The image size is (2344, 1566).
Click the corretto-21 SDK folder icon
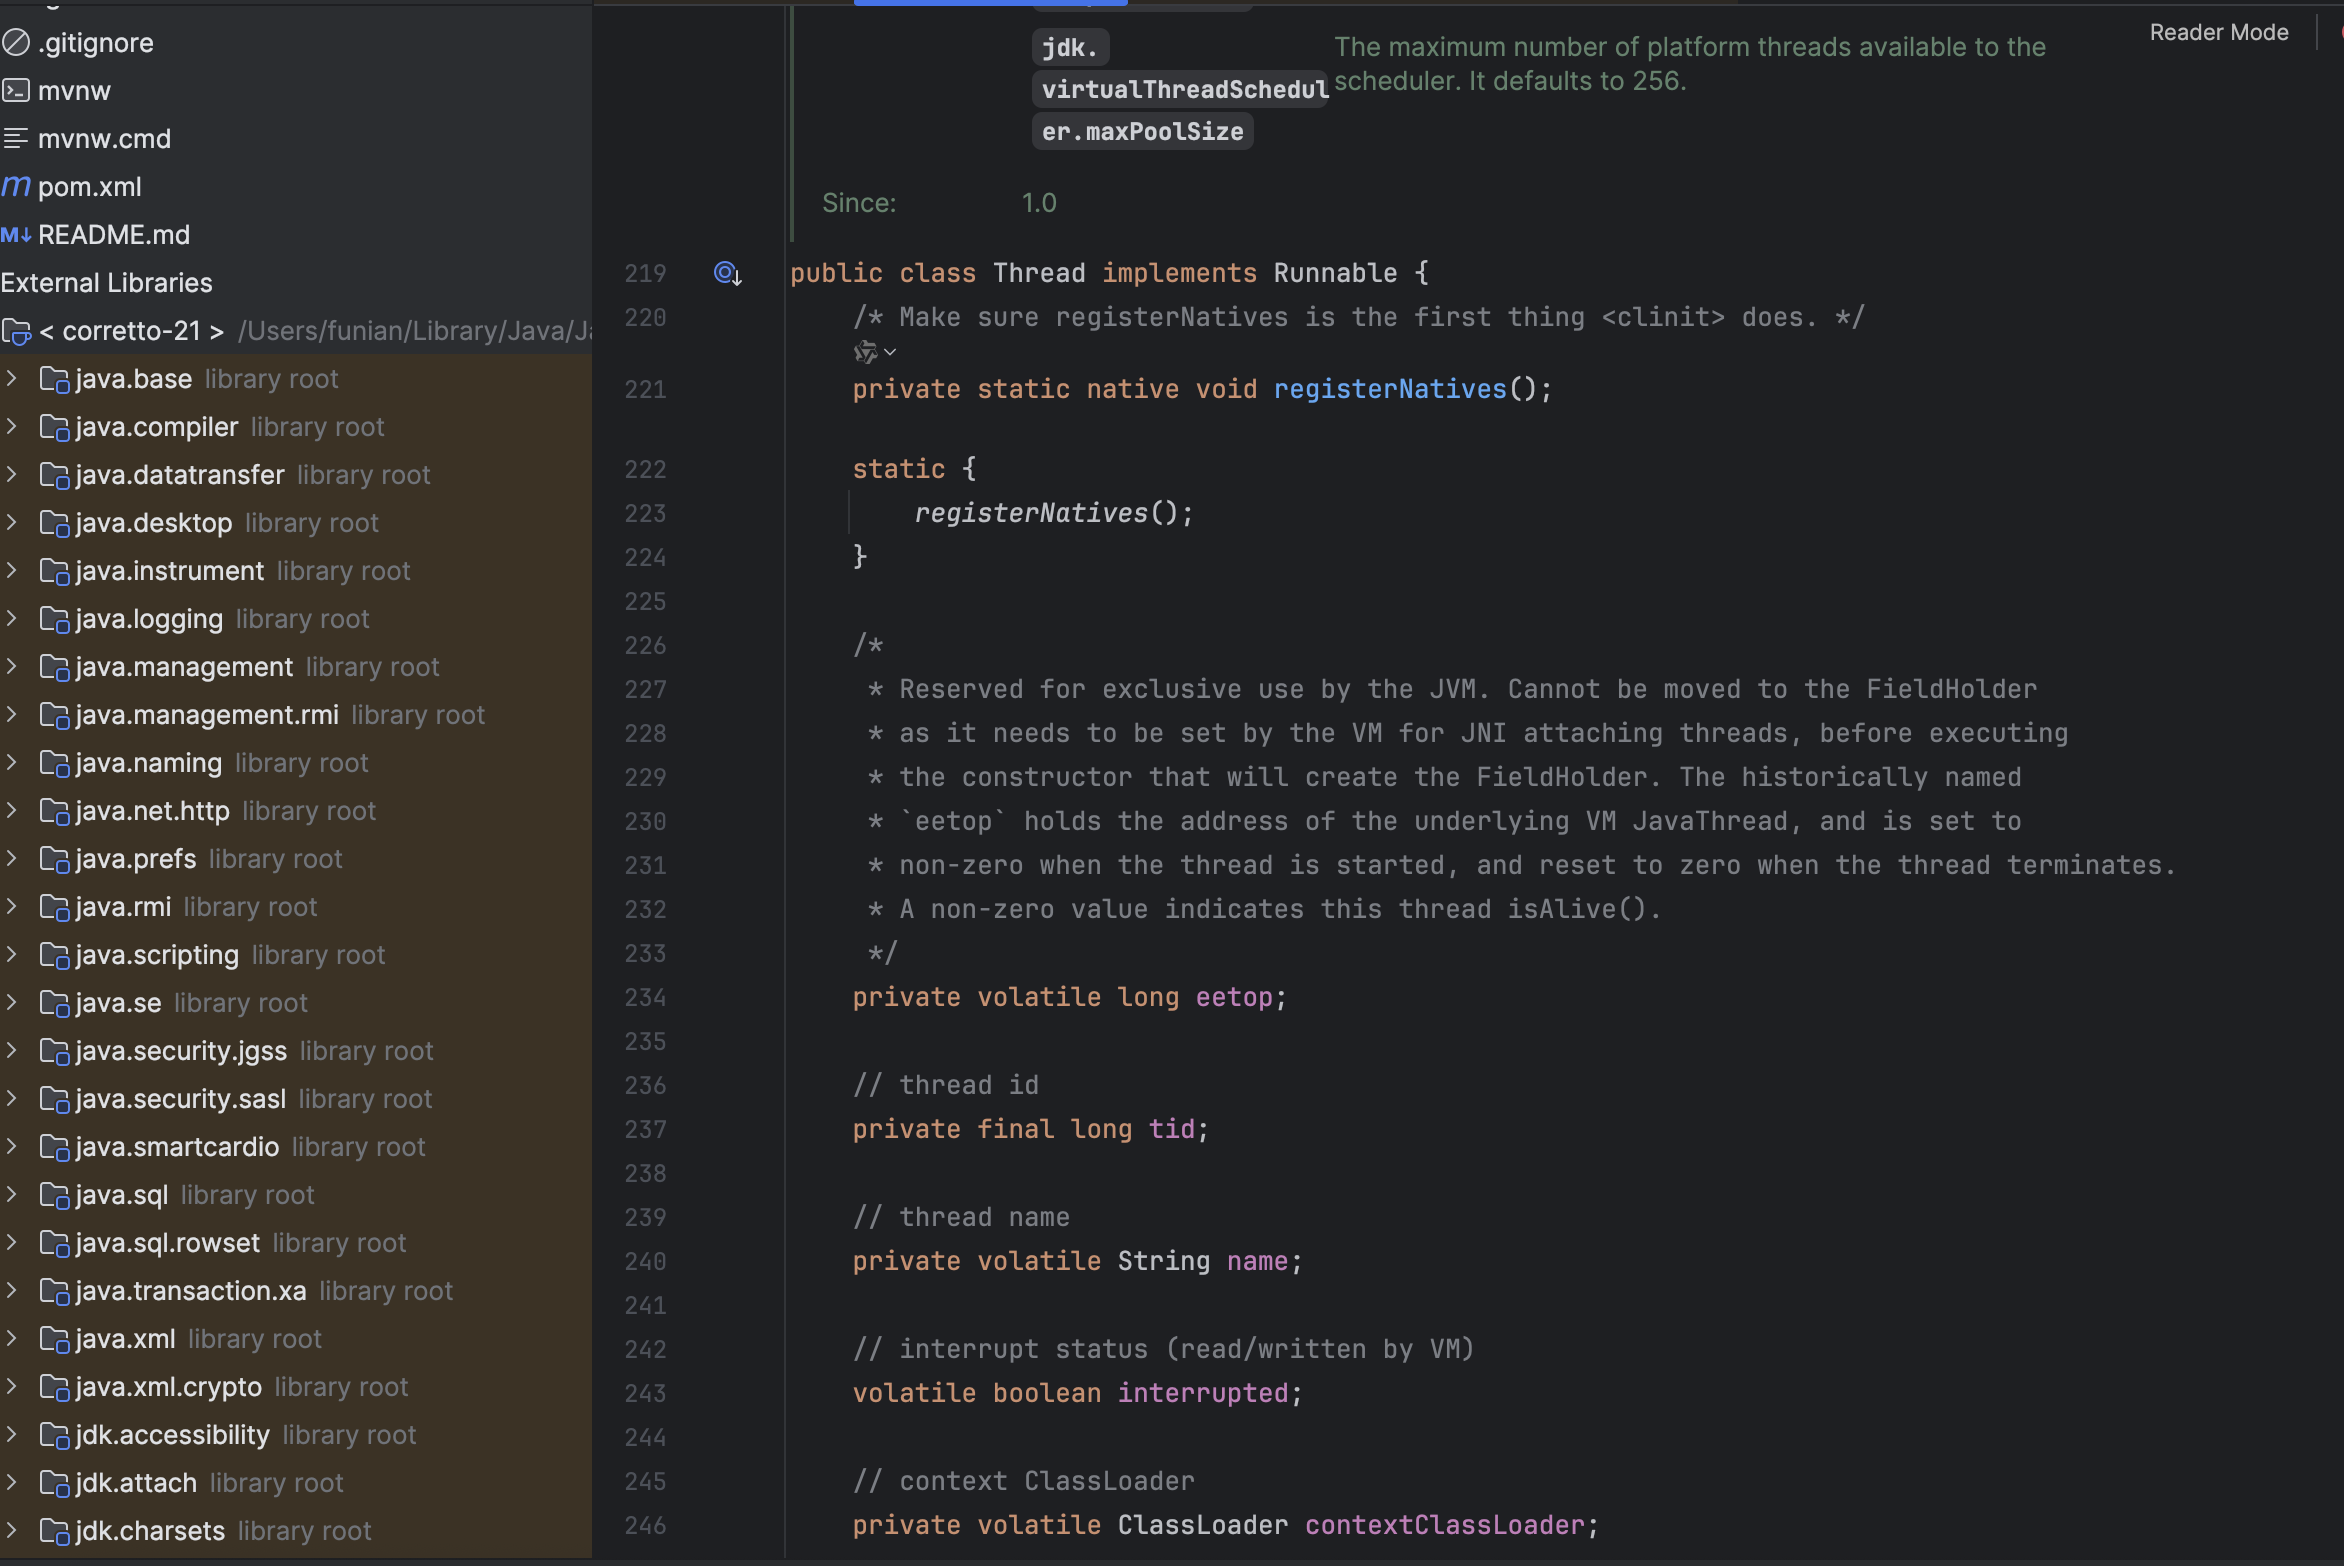(16, 331)
